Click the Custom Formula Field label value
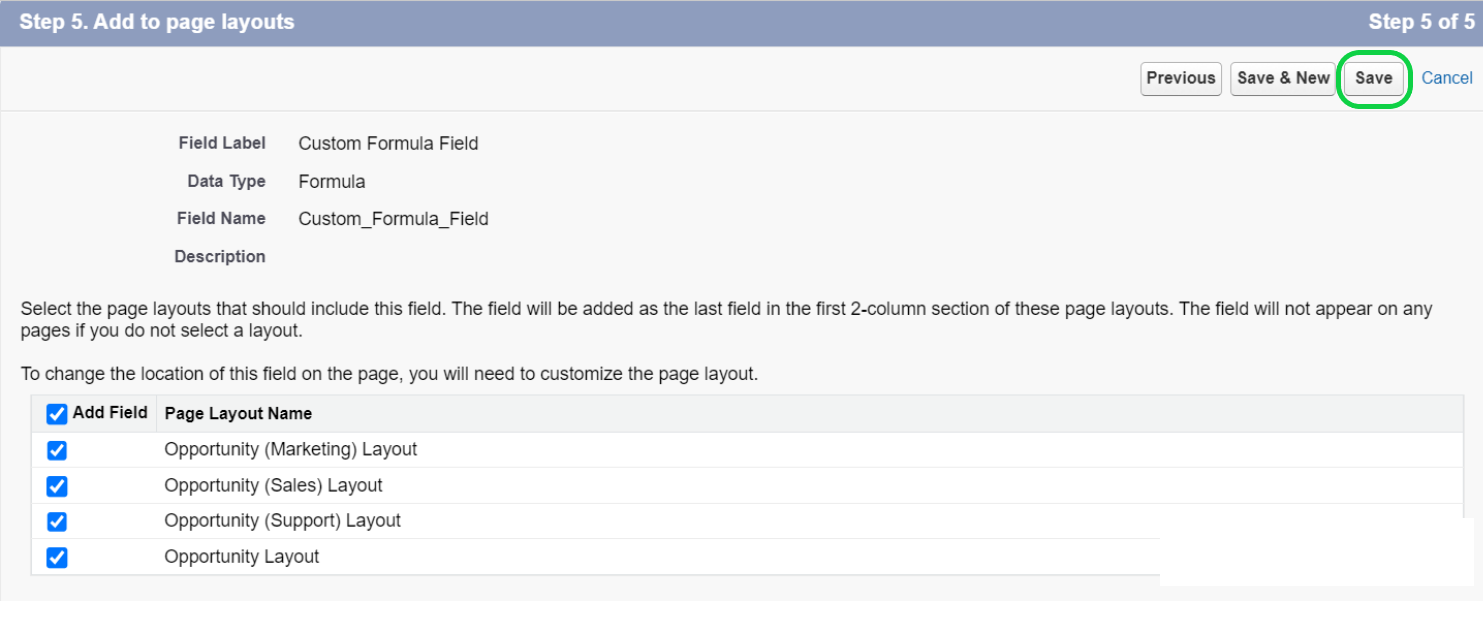Screen dimensions: 1483x619 (388, 143)
